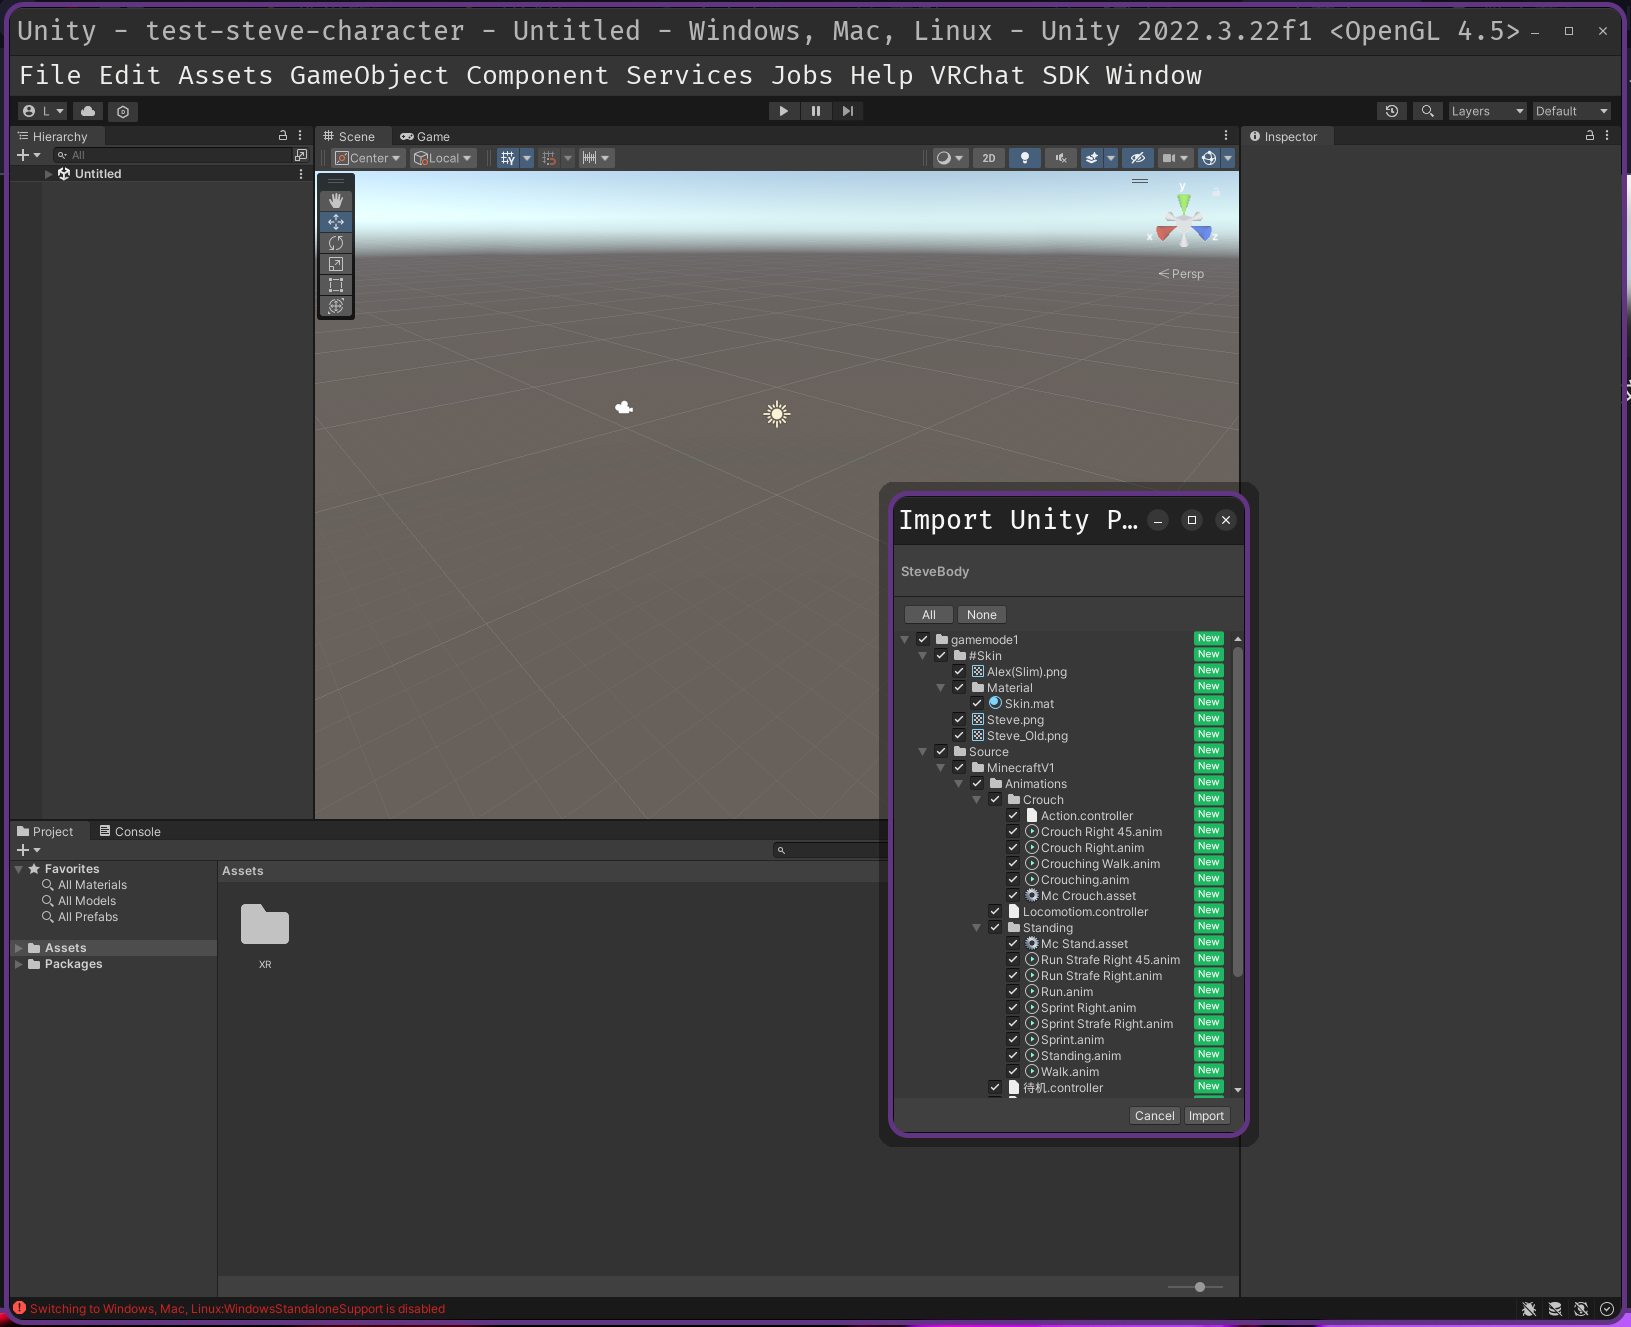This screenshot has width=1631, height=1327.
Task: Open Undo History clock icon
Action: click(1392, 111)
